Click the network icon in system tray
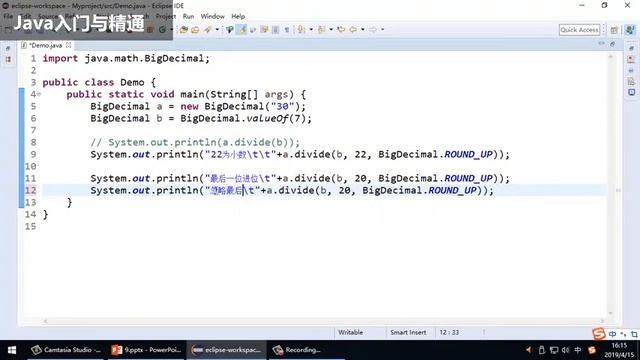Screen dimensions: 640x360 (x=554, y=350)
